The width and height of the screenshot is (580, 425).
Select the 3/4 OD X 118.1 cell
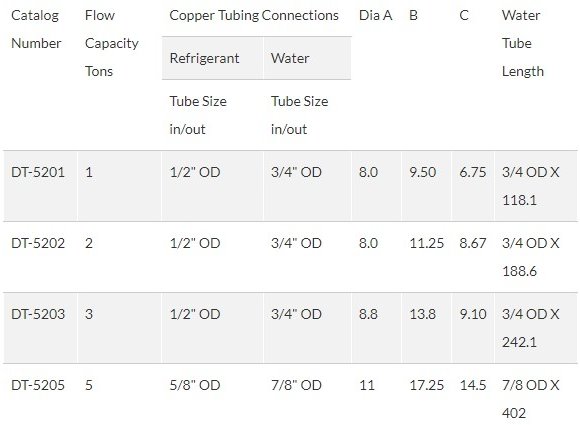point(530,186)
